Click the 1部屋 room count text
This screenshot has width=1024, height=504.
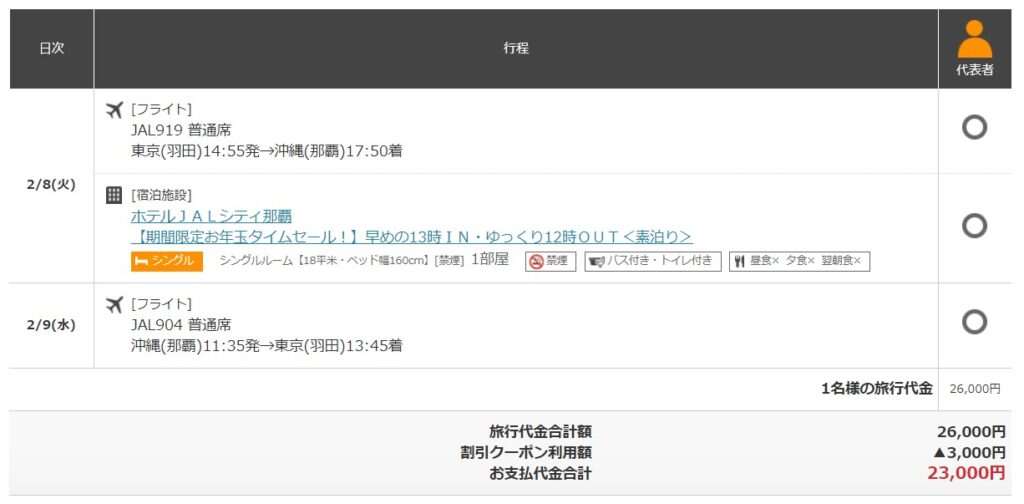pyautogui.click(x=489, y=260)
